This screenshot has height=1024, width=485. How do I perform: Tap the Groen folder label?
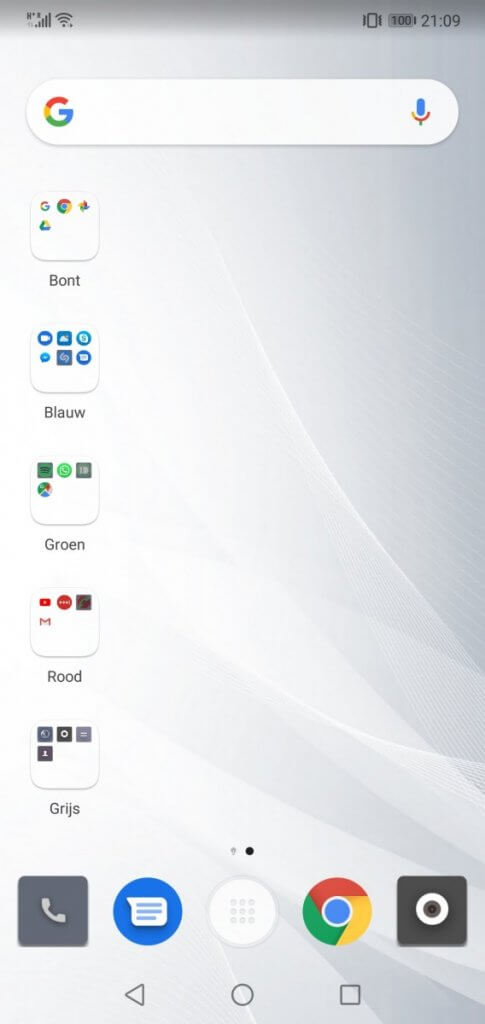point(65,544)
